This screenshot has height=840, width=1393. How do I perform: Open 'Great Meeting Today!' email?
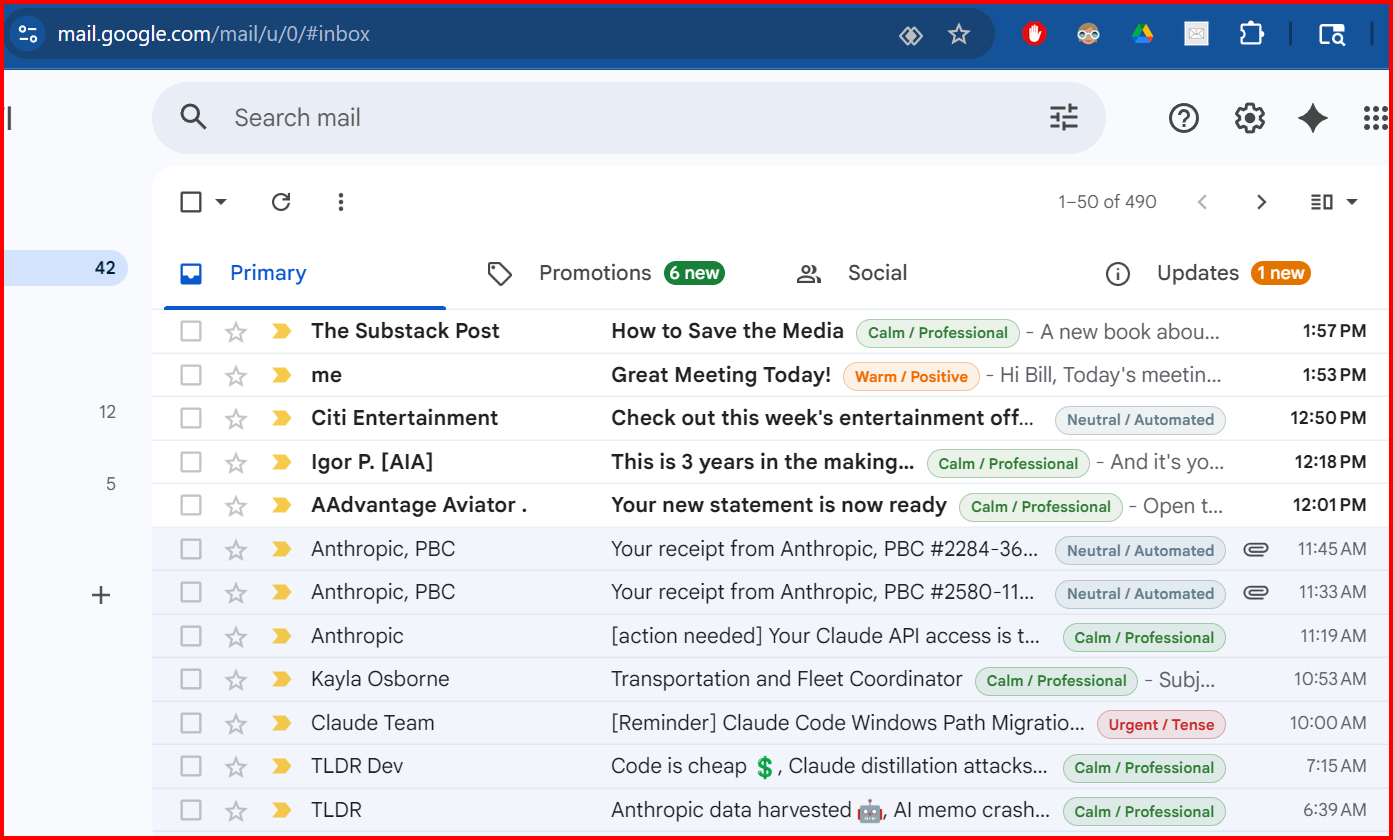pyautogui.click(x=721, y=375)
